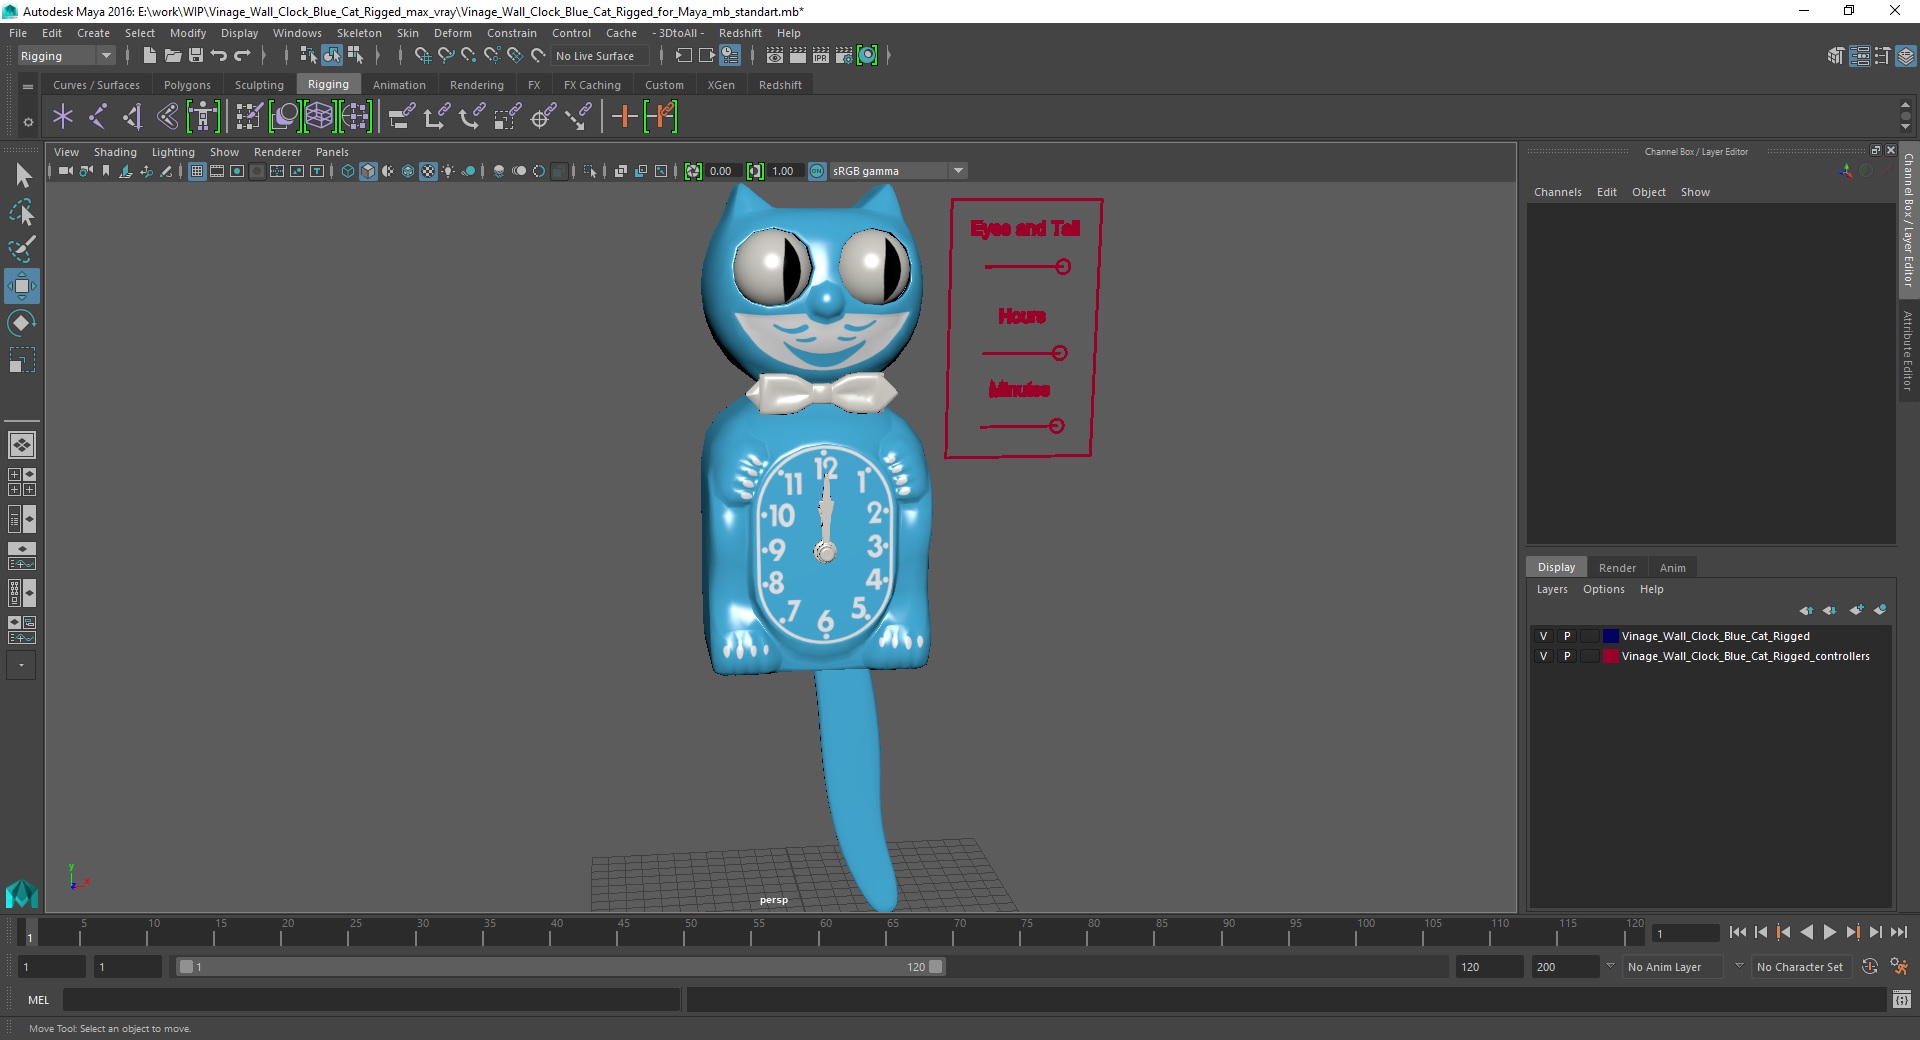1920x1040 pixels.
Task: Open the Shading menu in viewport panel
Action: (115, 152)
